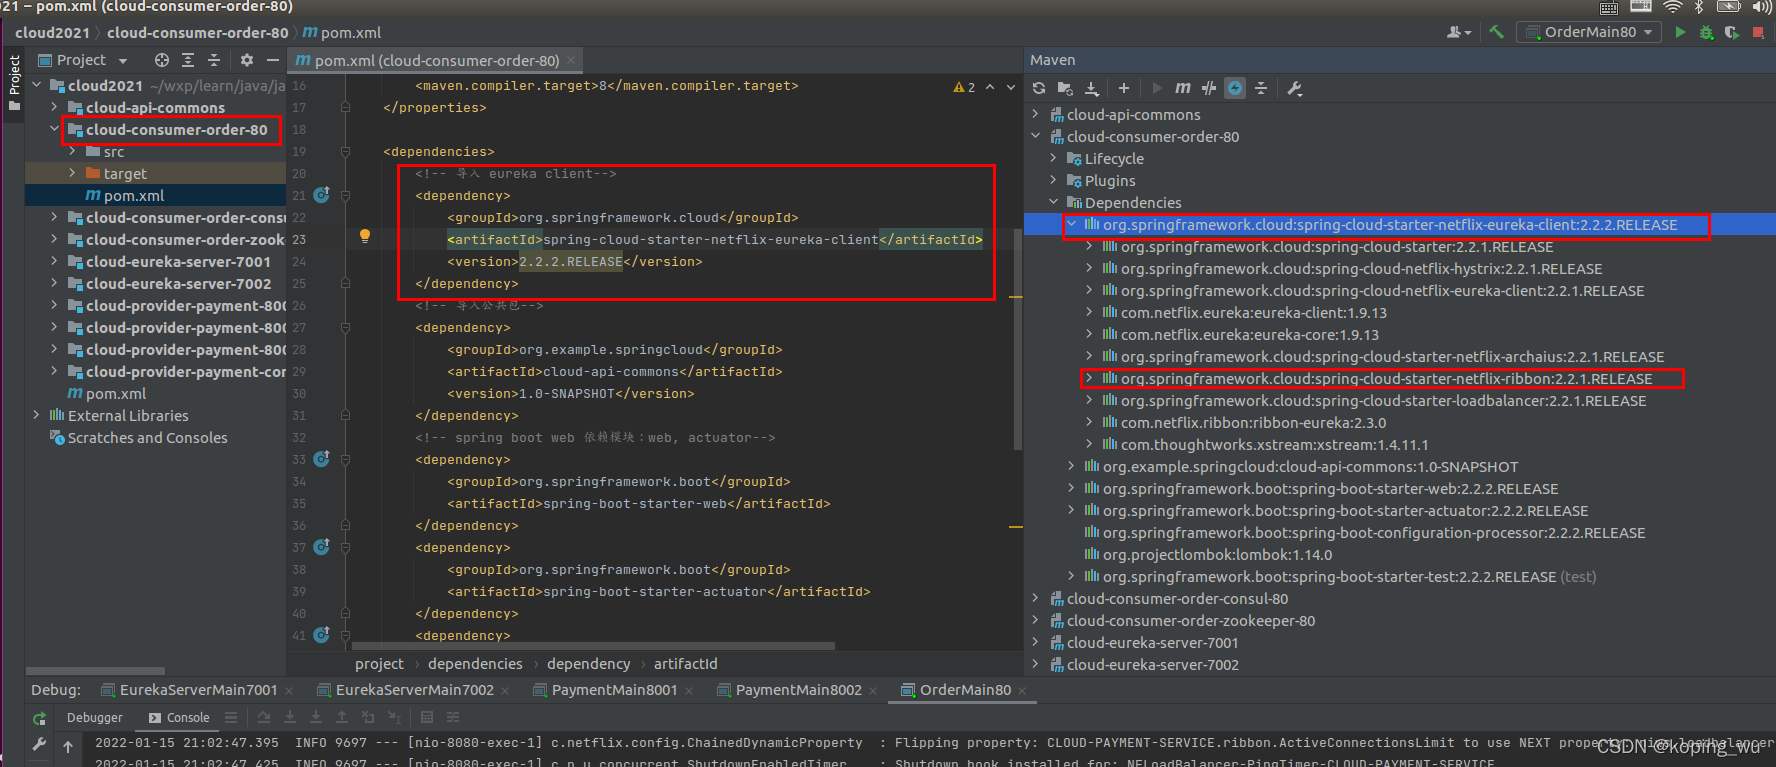Reload all Maven projects
1776x767 pixels.
(1039, 88)
